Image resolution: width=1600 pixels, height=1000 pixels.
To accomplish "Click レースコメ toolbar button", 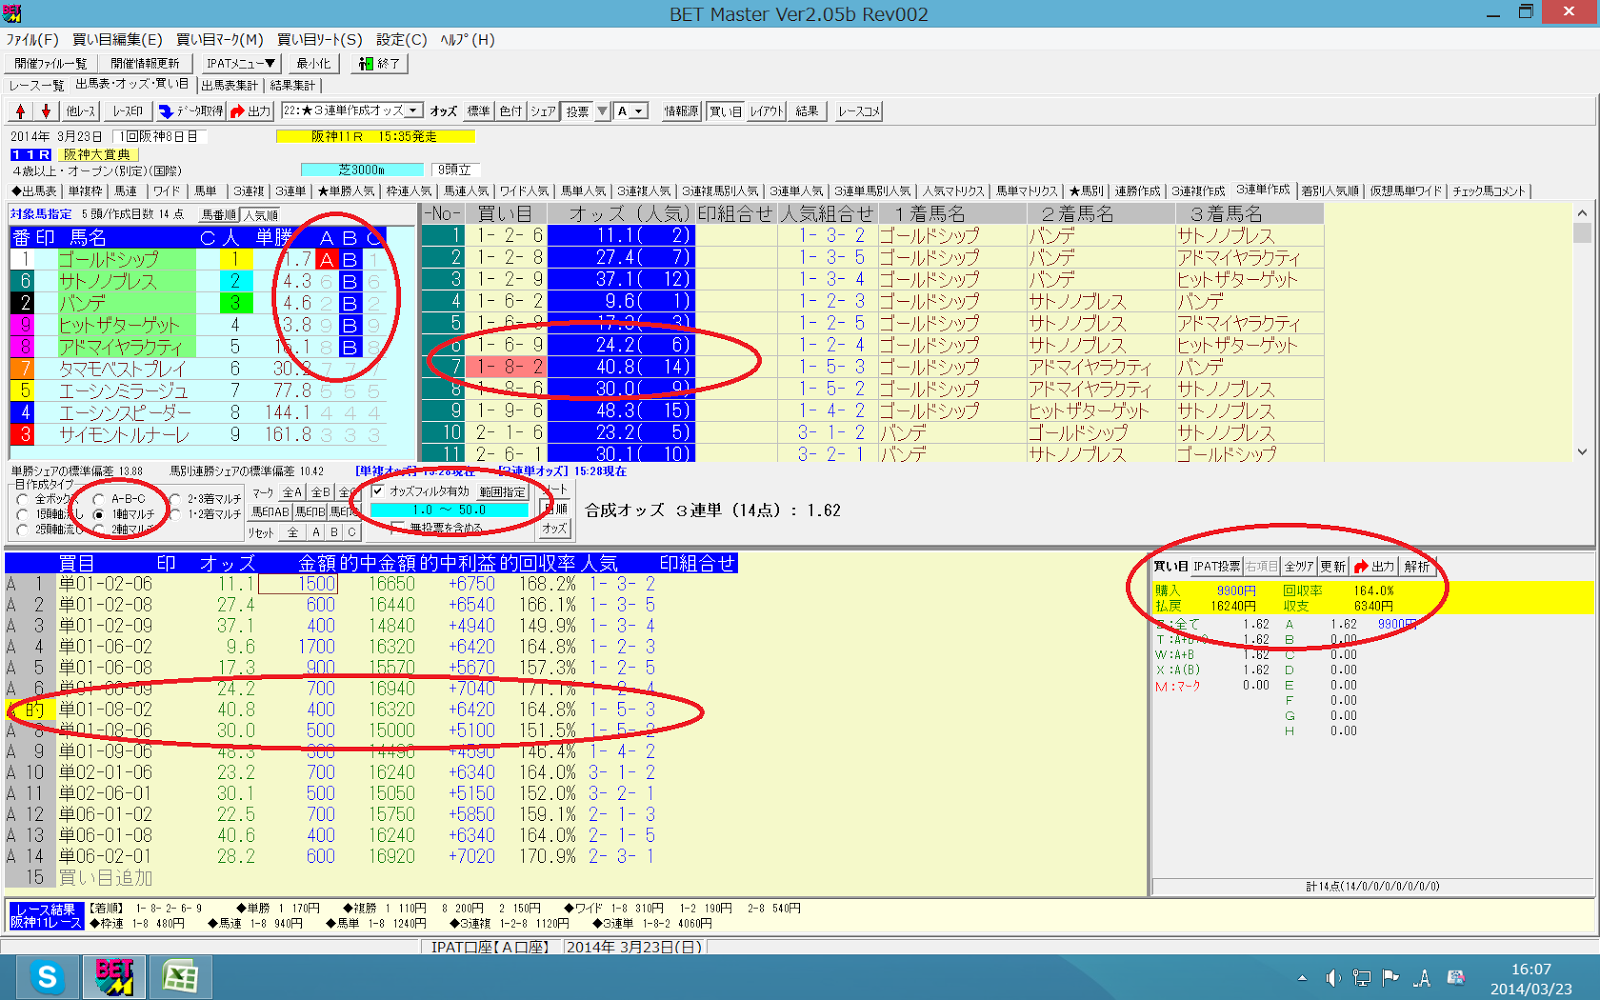I will (x=859, y=111).
